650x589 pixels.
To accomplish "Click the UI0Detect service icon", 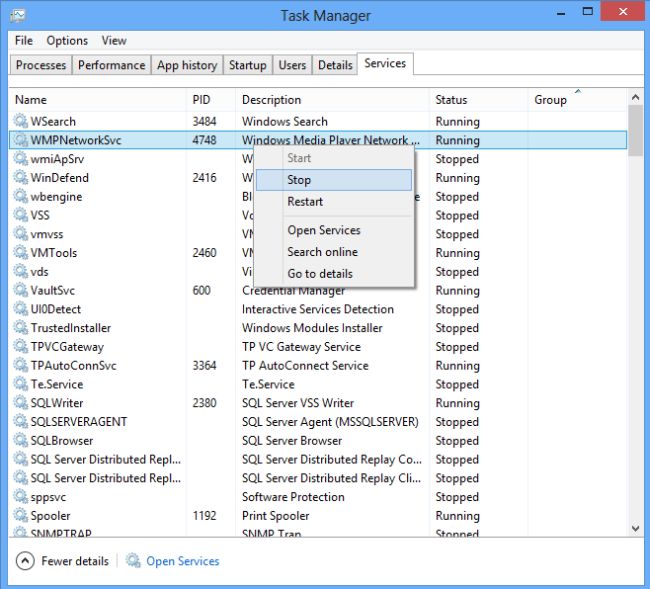I will [20, 309].
